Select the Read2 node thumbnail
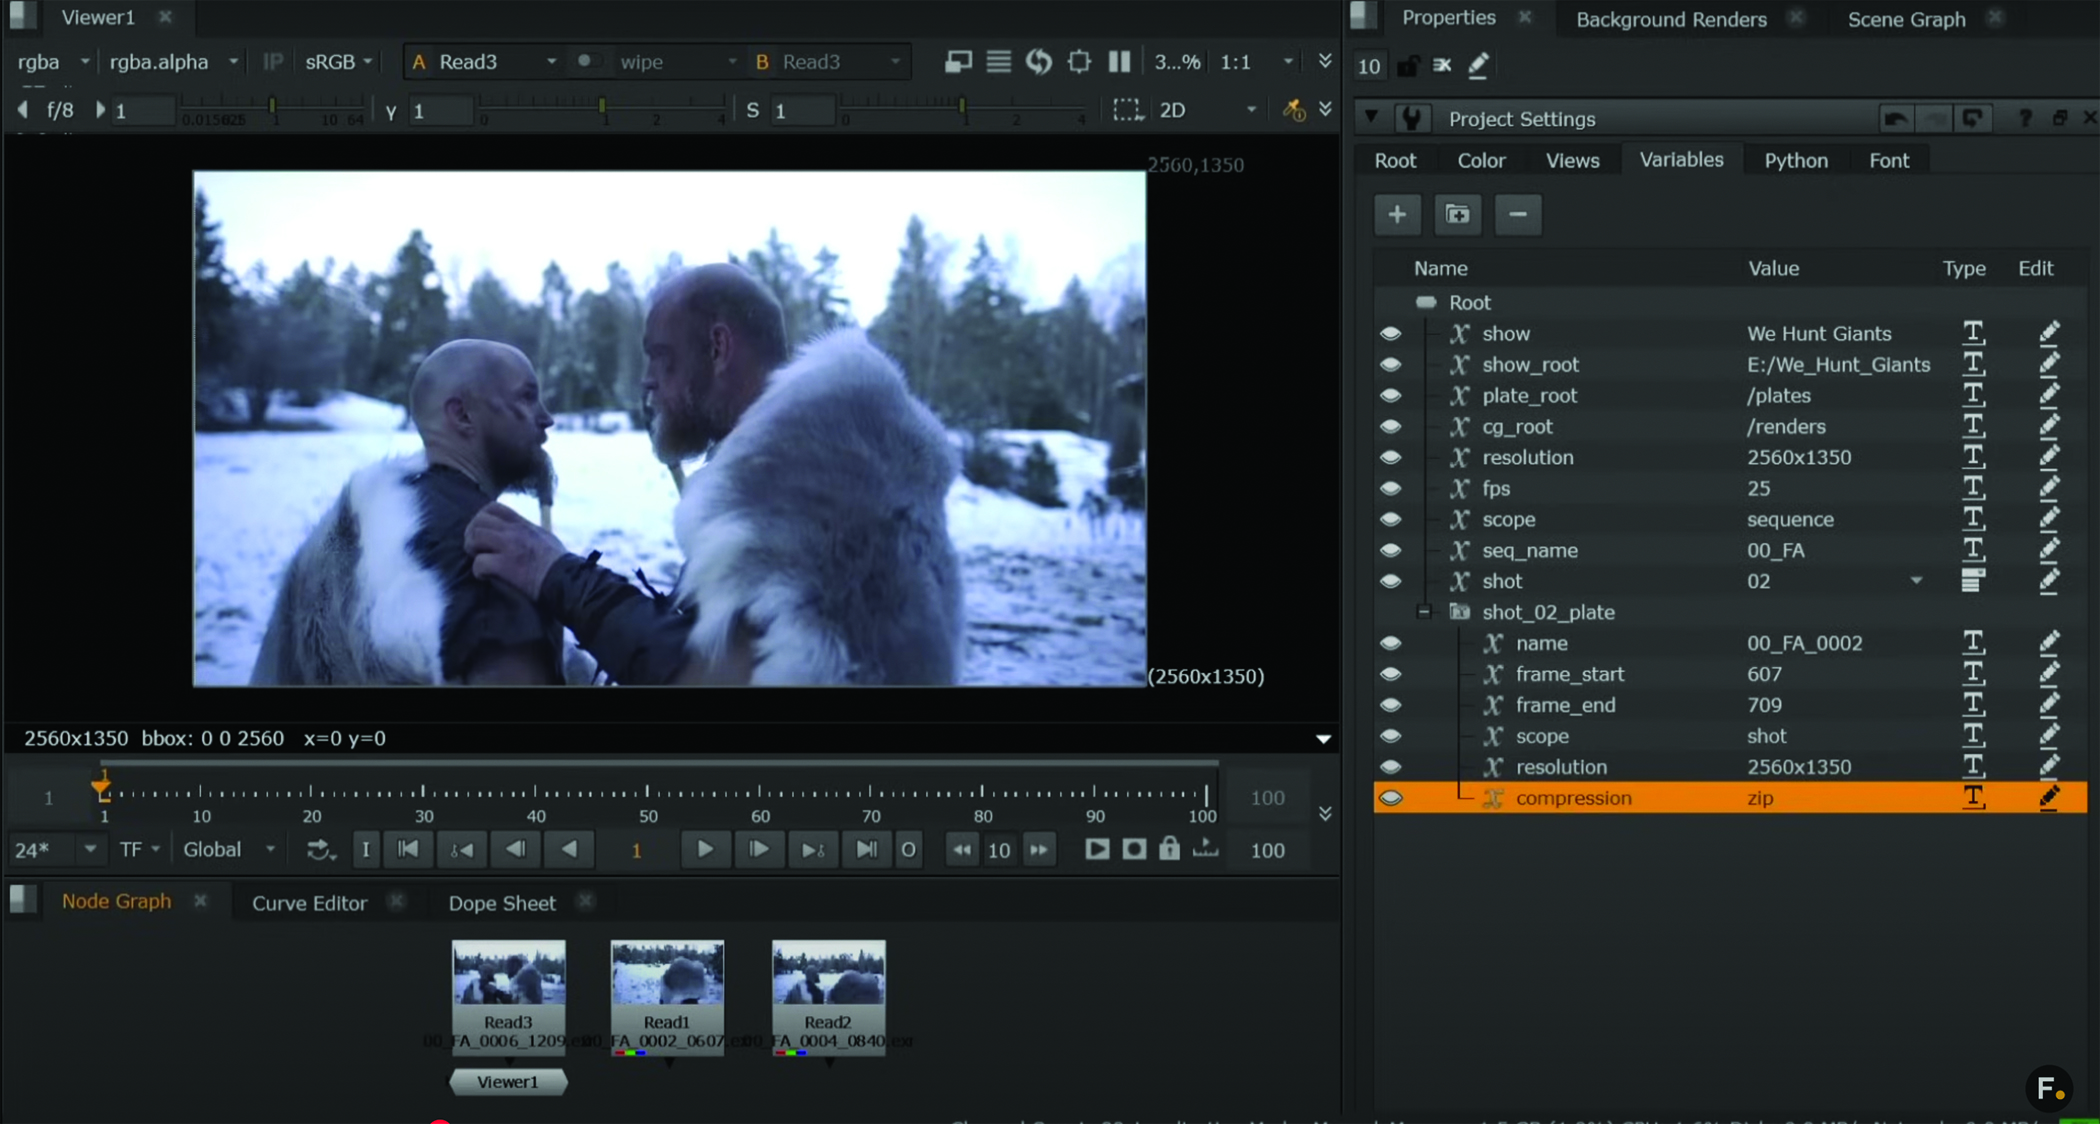 [828, 973]
